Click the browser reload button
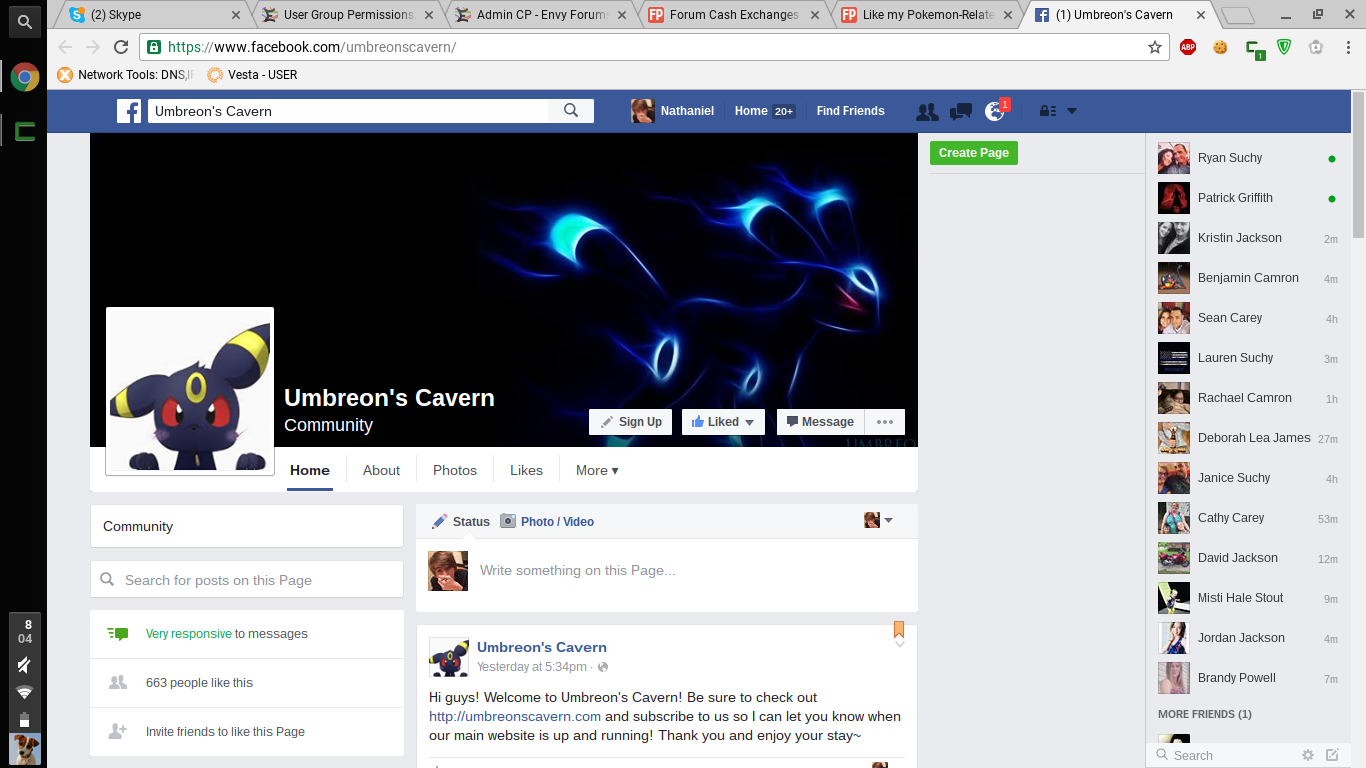Screen dimensions: 1366x768 pos(121,47)
